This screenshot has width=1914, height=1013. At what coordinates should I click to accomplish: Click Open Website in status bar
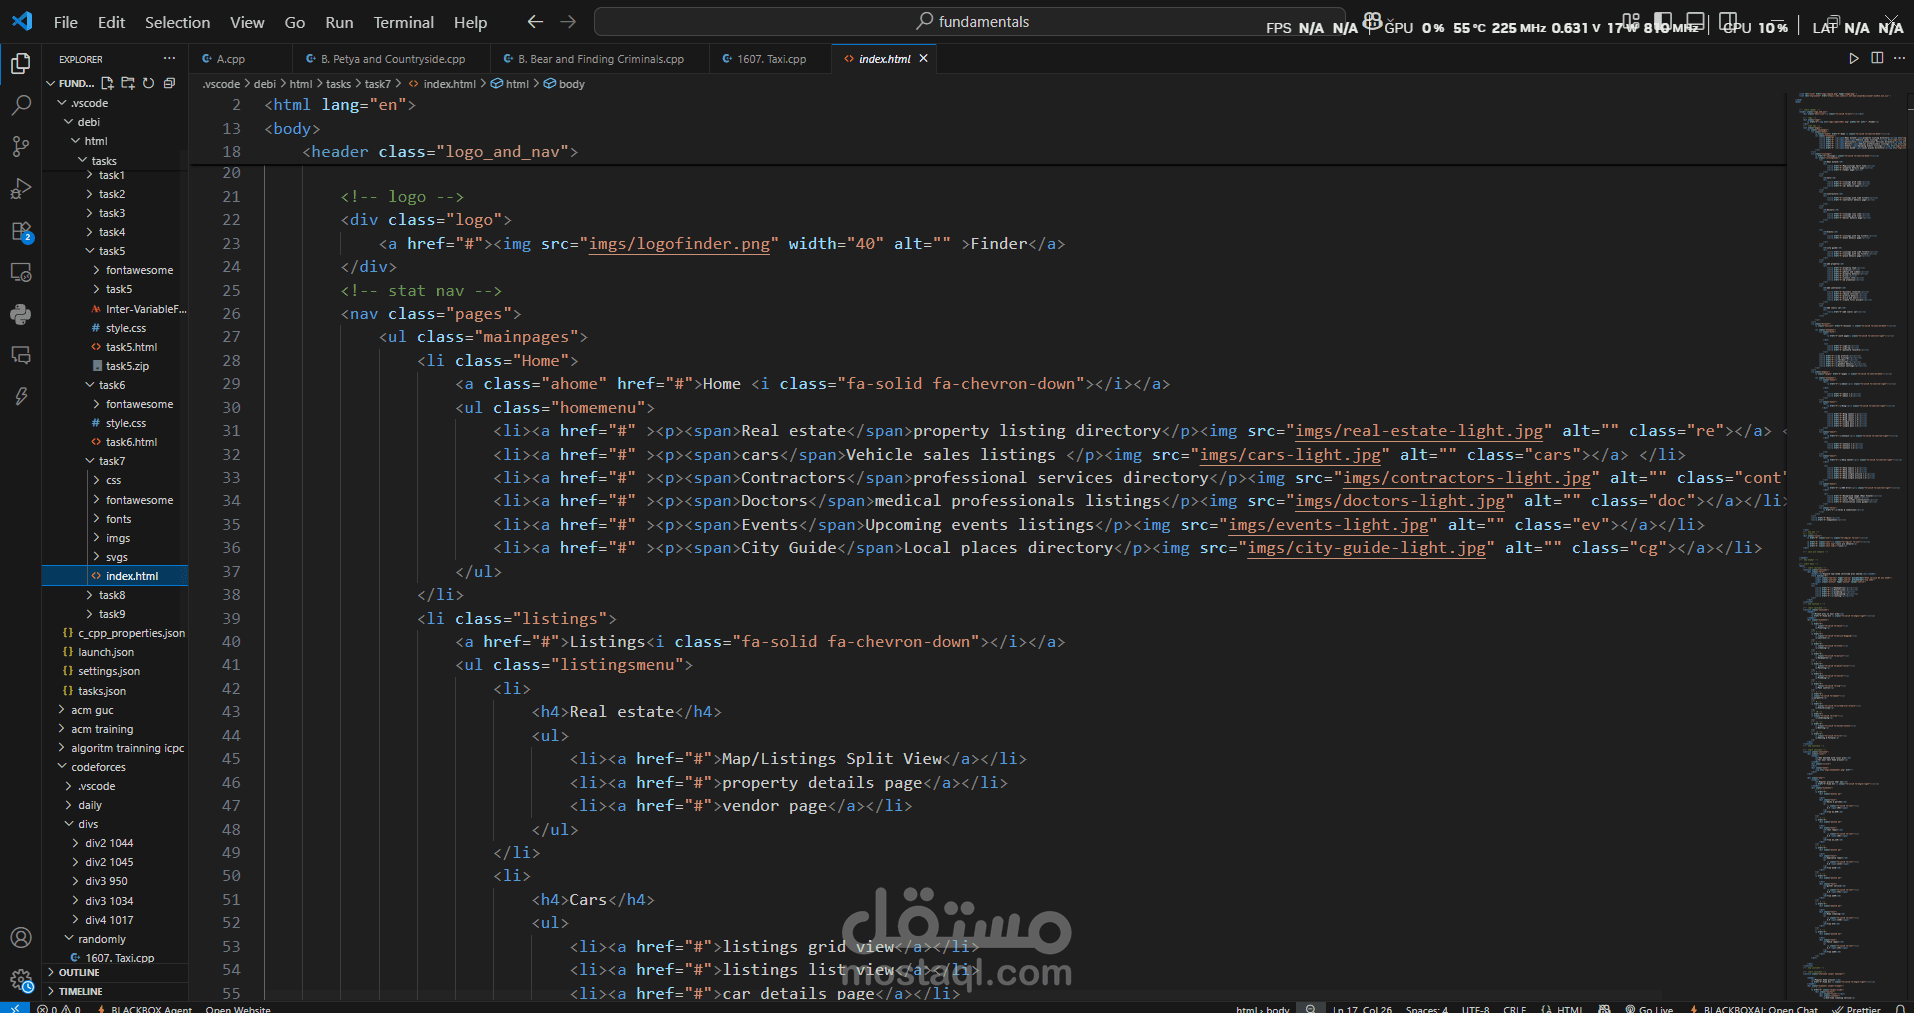point(238,1008)
